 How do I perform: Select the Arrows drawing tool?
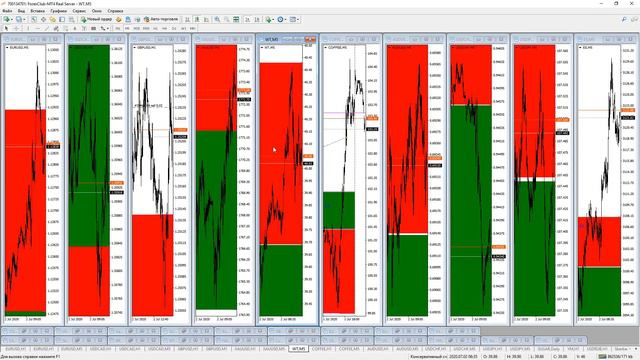102,28
